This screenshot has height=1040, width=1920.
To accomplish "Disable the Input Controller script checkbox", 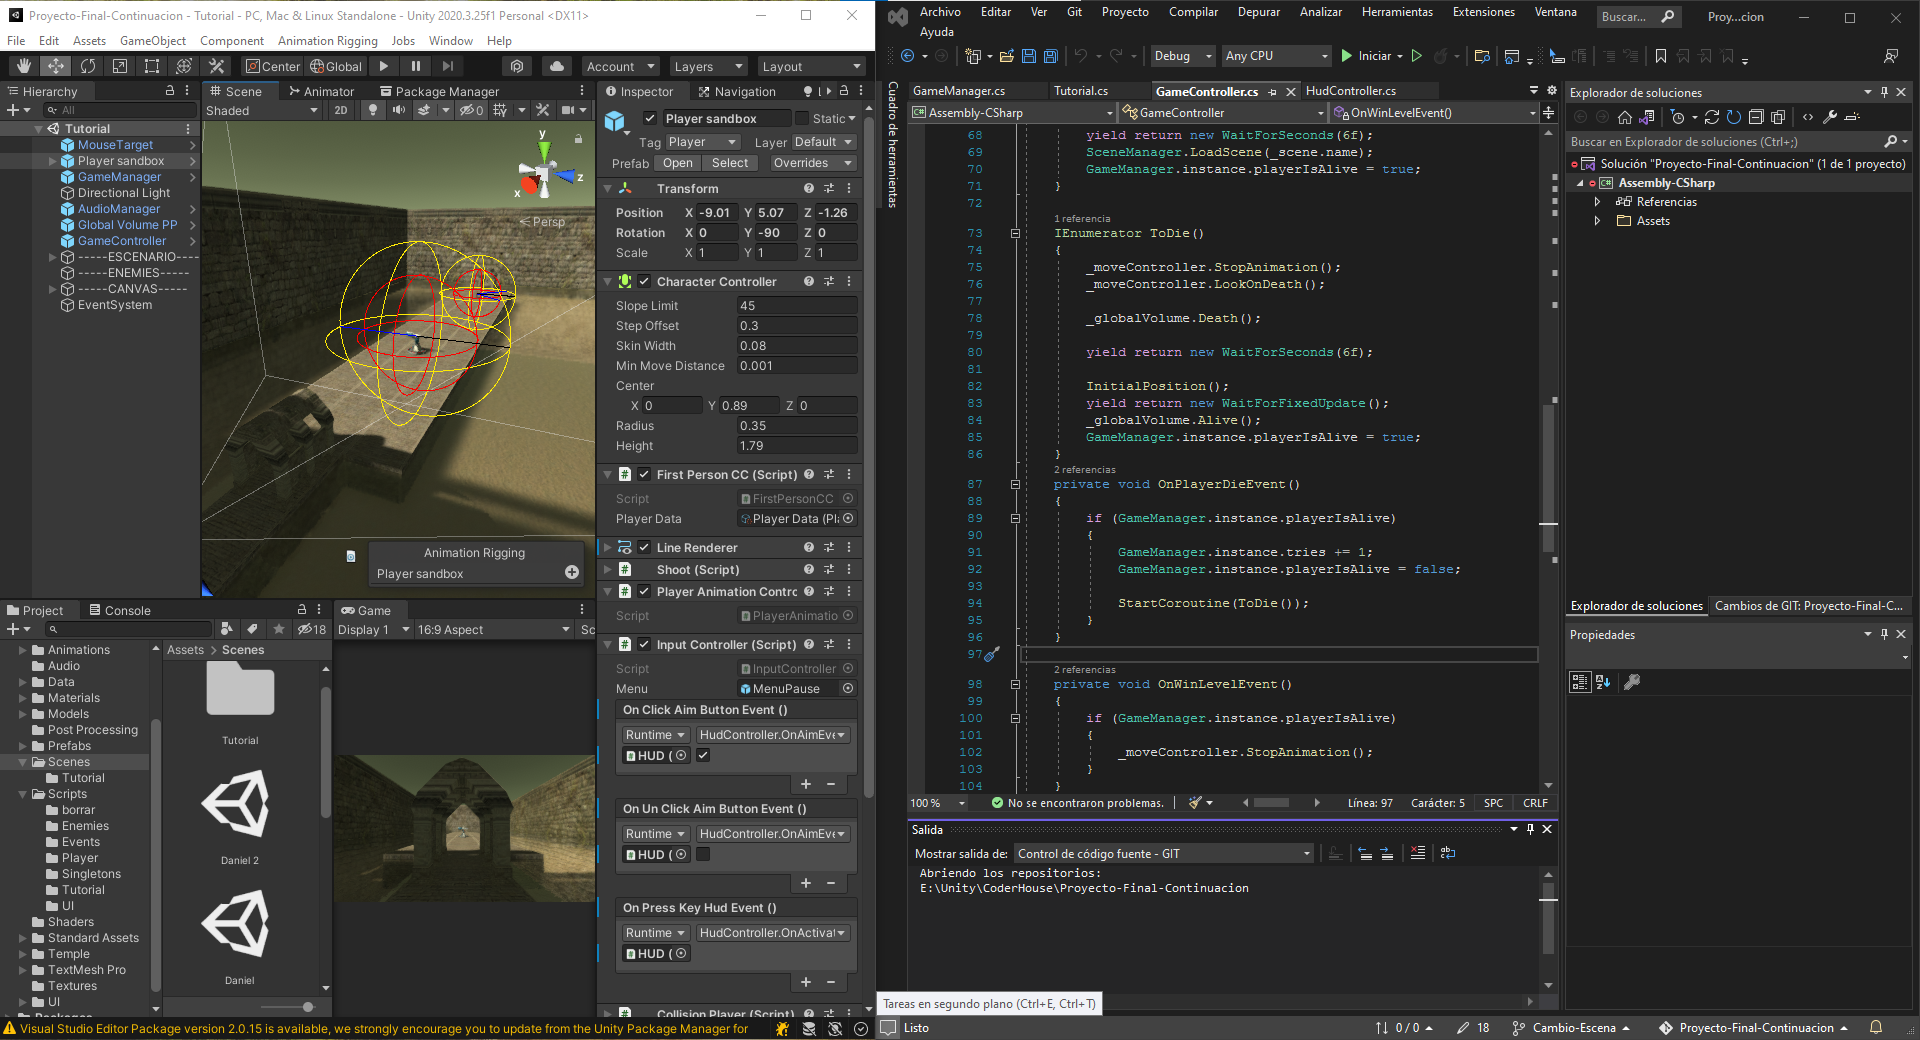I will [645, 645].
